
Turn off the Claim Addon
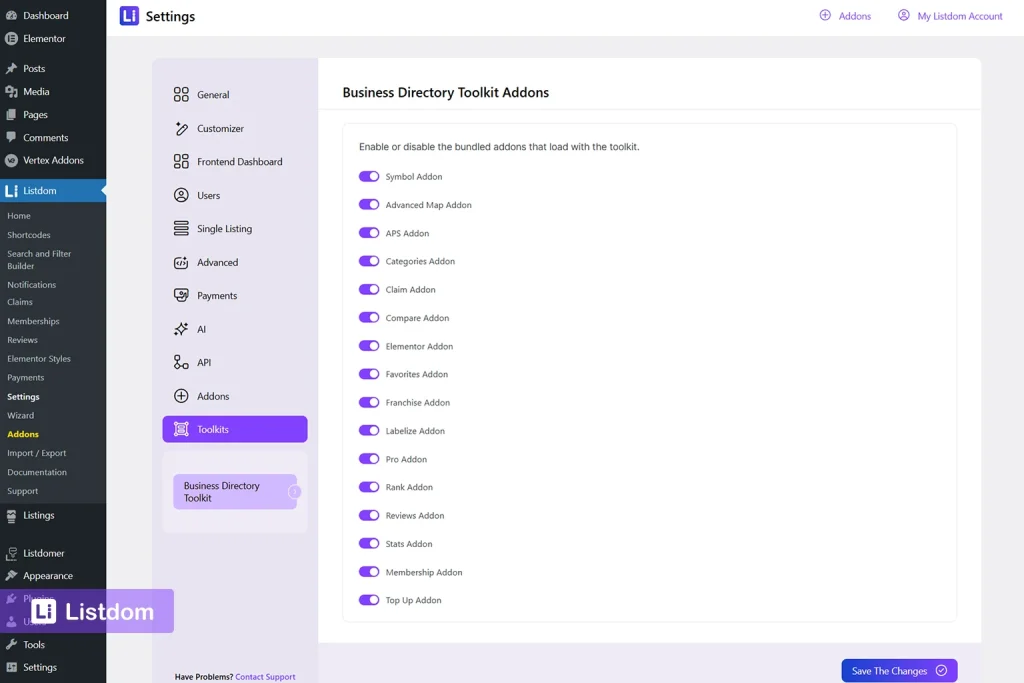pyautogui.click(x=369, y=289)
